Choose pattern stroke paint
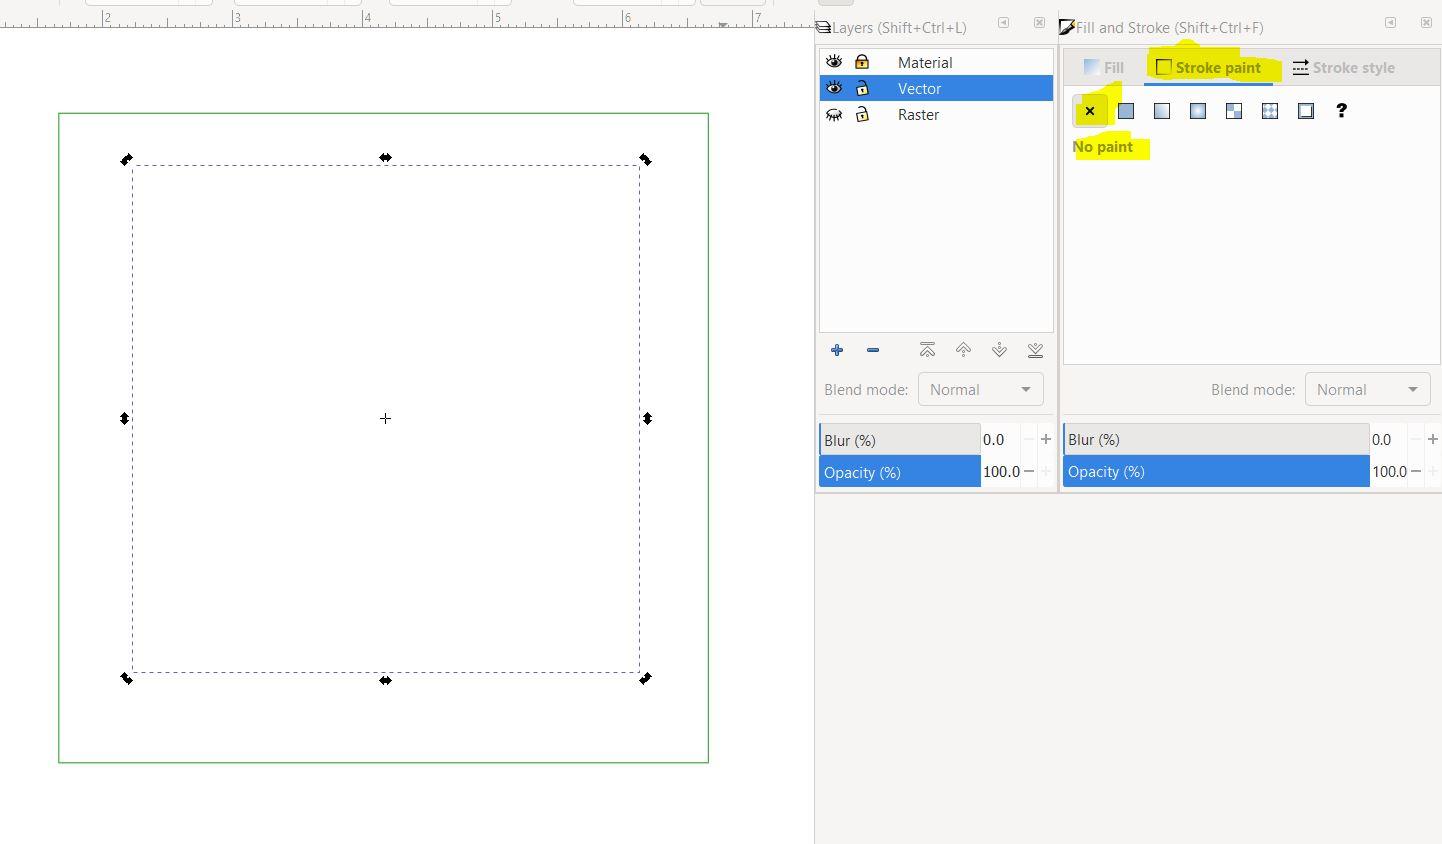Viewport: 1442px width, 844px height. pos(1270,111)
